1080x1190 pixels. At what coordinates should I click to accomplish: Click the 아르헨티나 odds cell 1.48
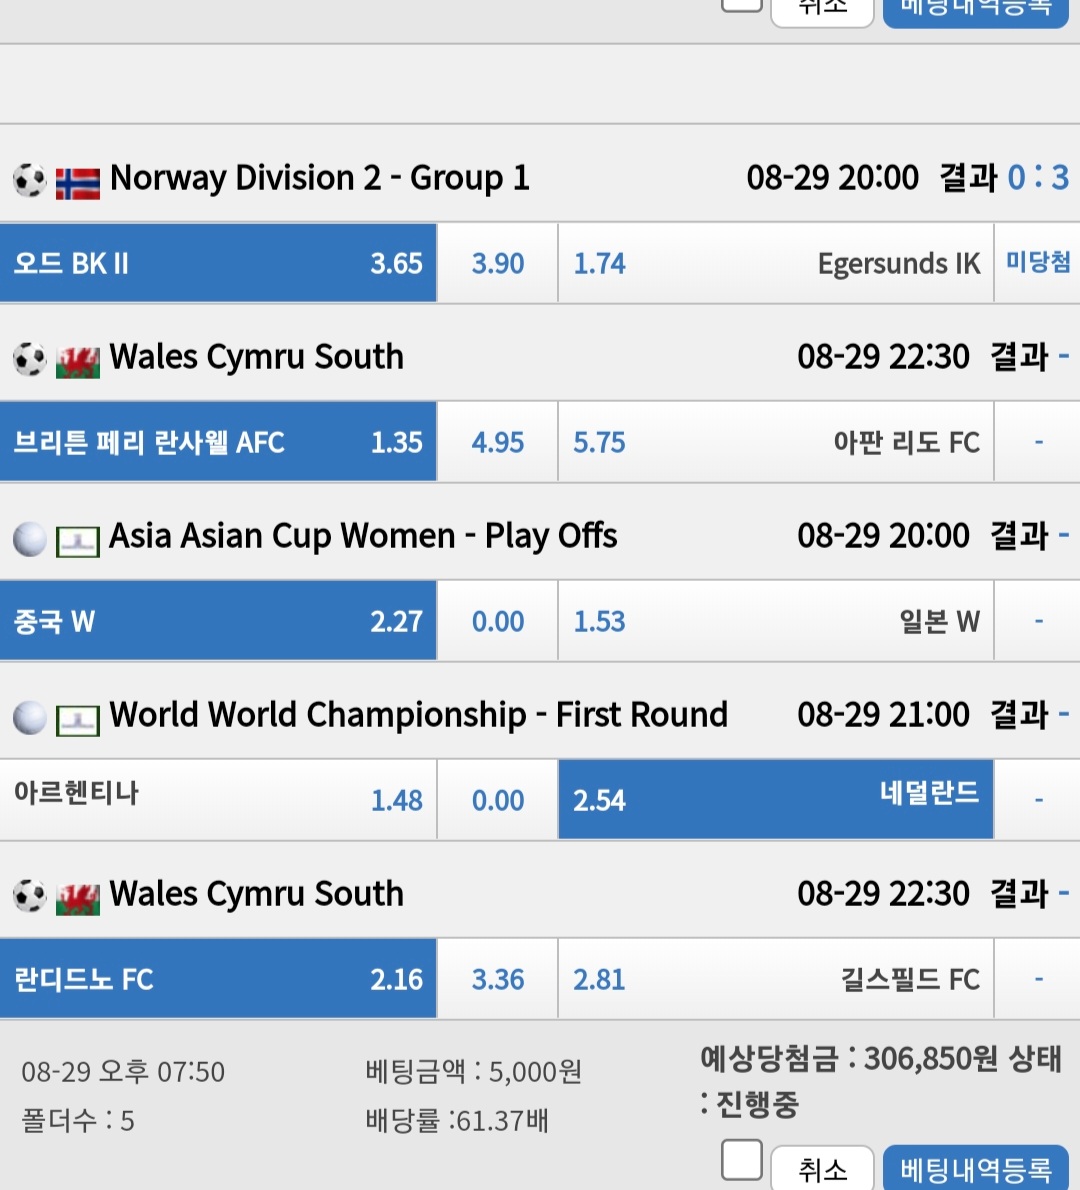(x=218, y=799)
